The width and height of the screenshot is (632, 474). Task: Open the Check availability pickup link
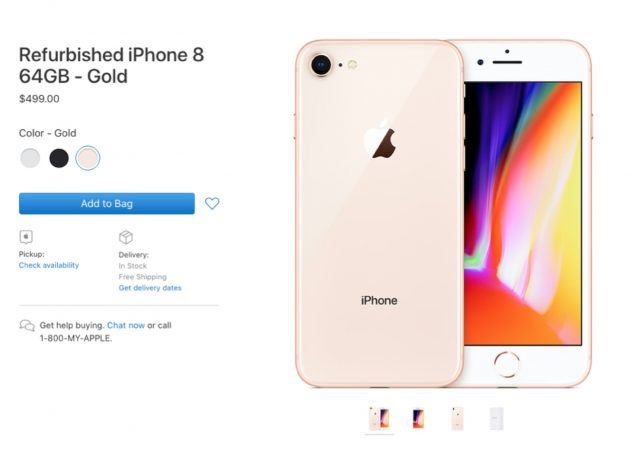coord(49,265)
